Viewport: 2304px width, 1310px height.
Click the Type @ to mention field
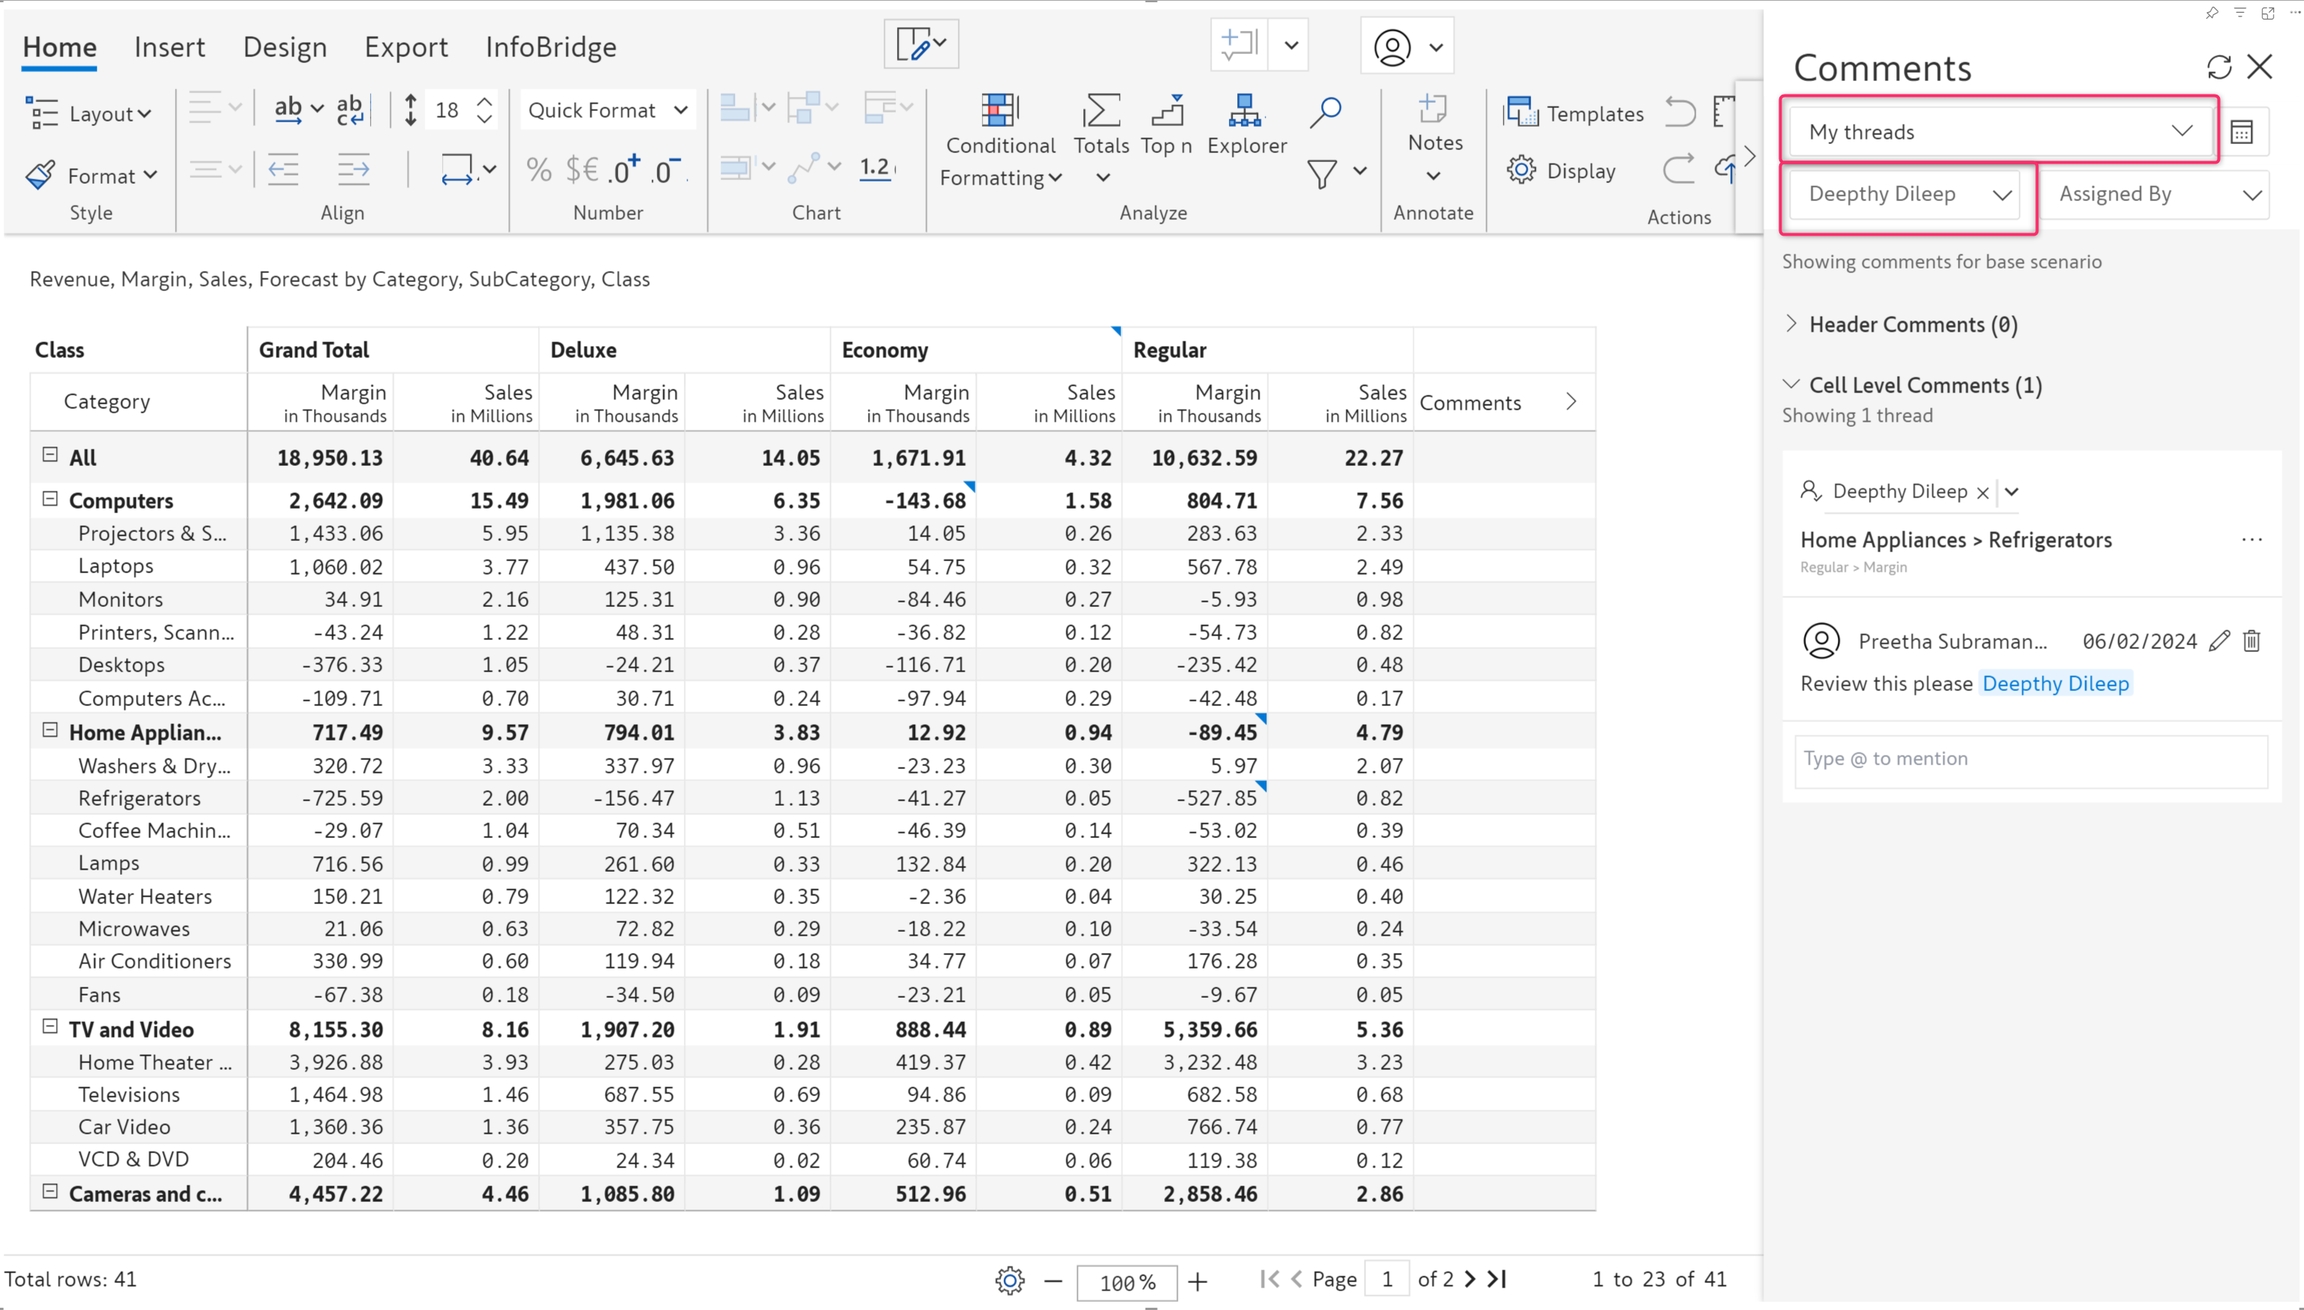coord(2030,759)
